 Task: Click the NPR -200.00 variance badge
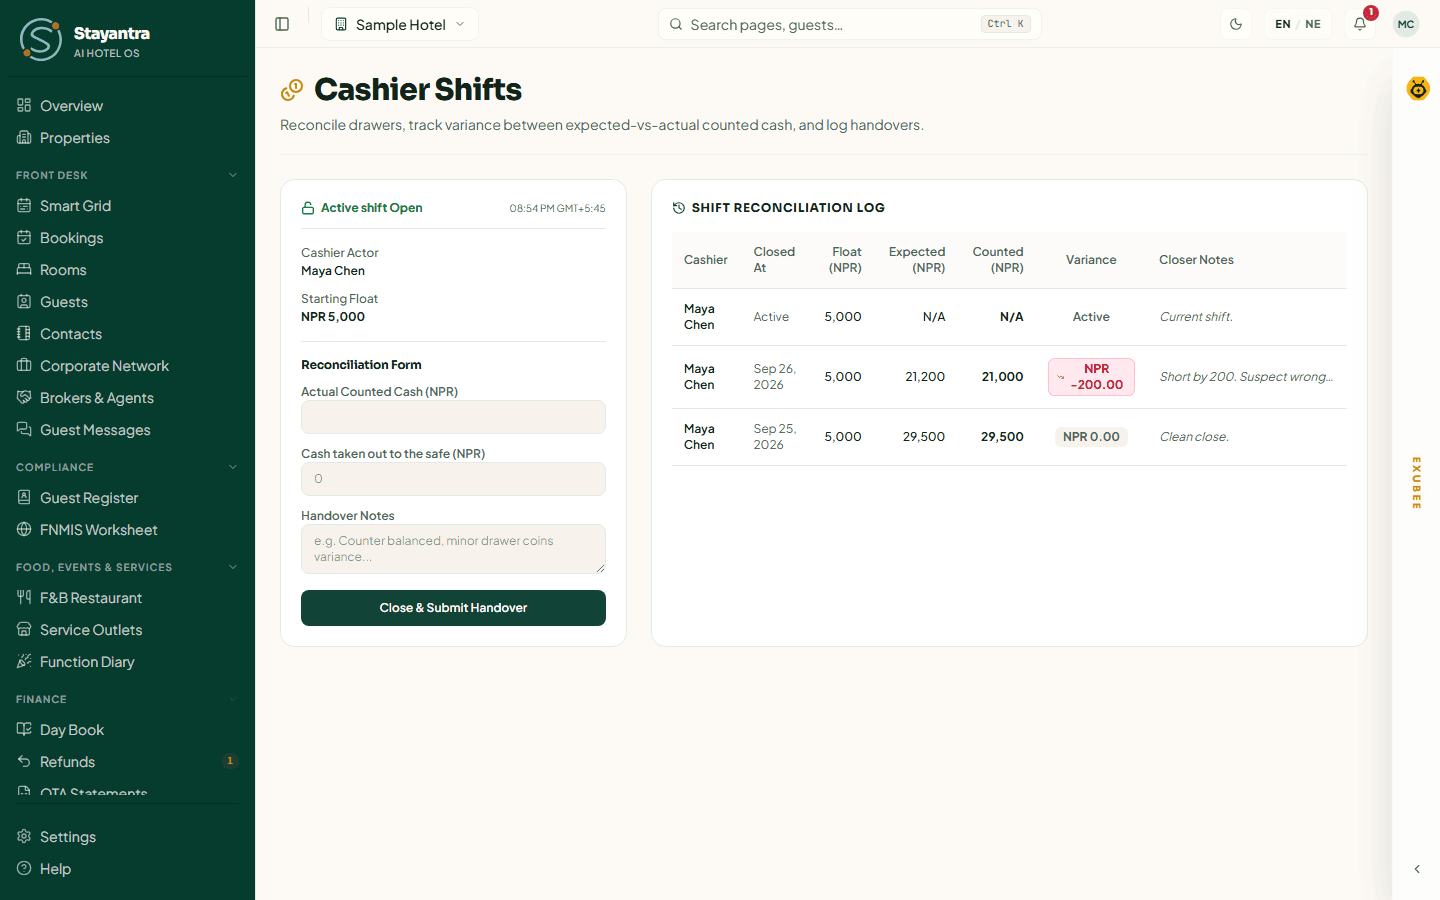click(1091, 377)
